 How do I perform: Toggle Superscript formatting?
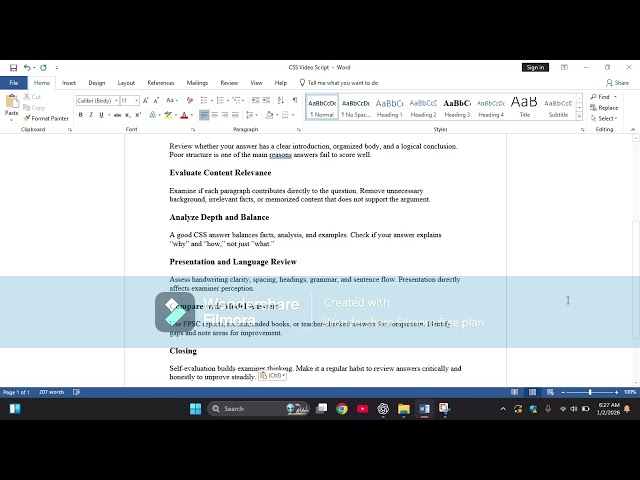[138, 115]
